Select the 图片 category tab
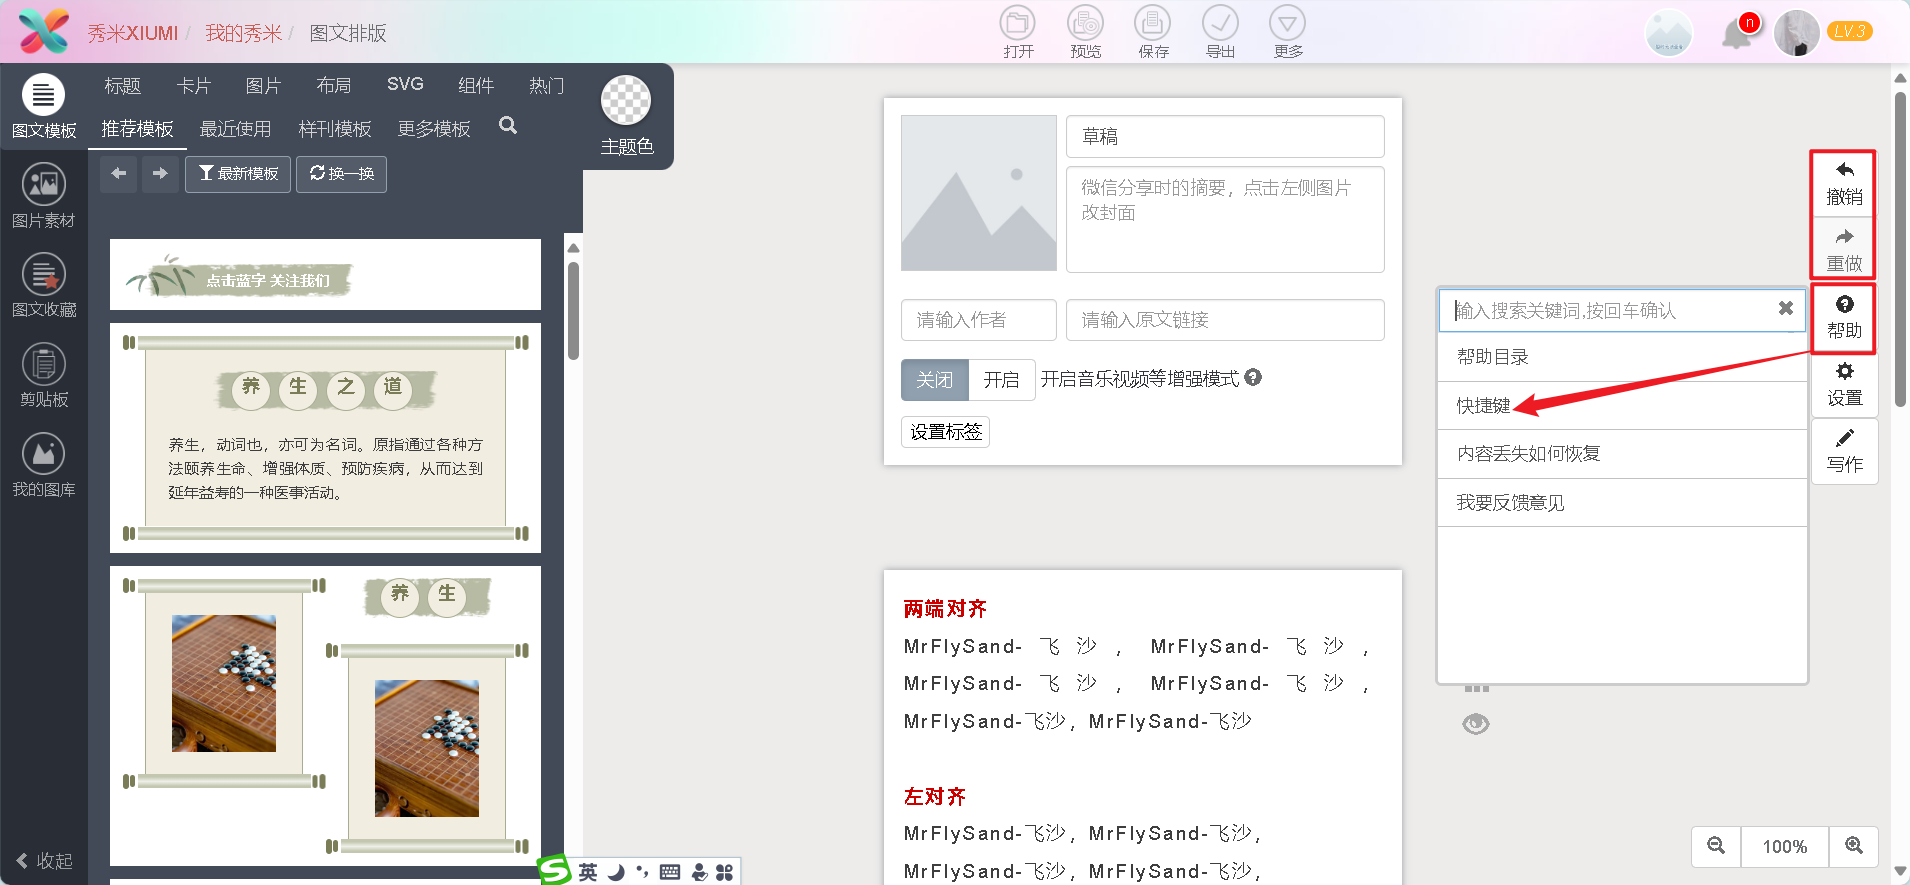The image size is (1910, 885). 263,86
